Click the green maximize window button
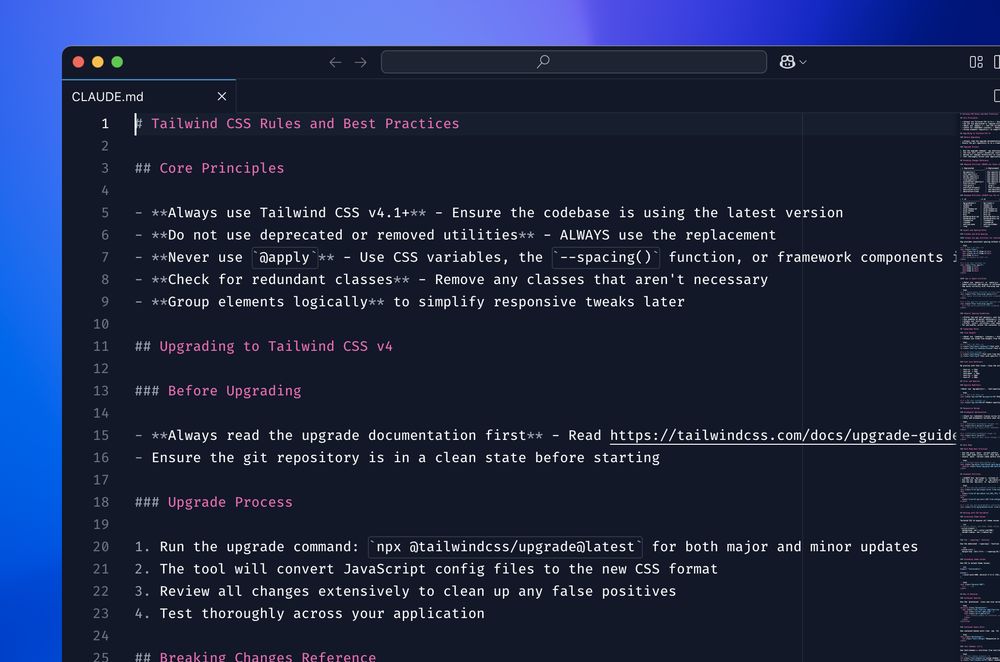 [x=117, y=62]
